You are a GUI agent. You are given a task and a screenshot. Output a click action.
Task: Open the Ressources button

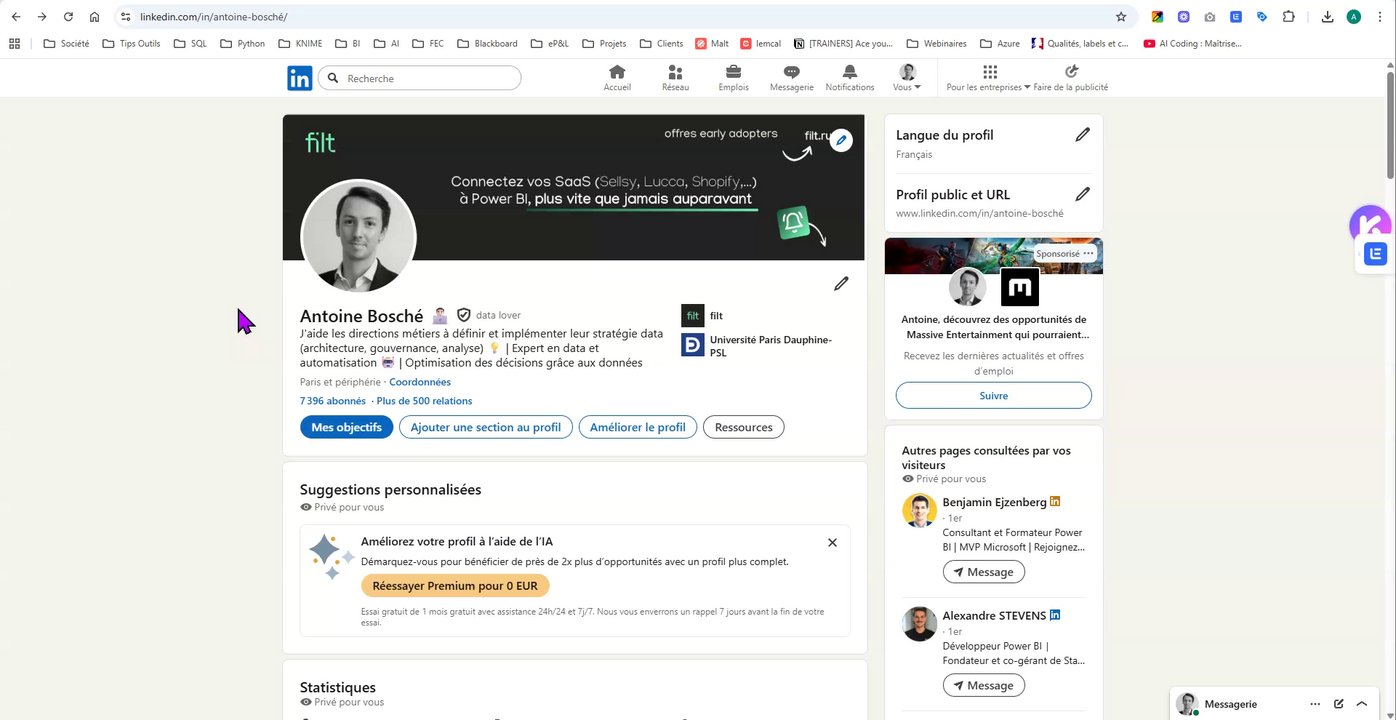(744, 427)
